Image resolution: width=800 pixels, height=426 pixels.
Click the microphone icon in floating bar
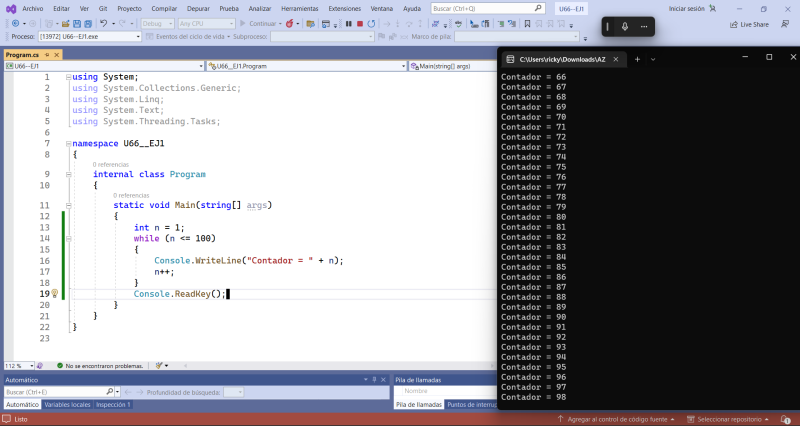[625, 26]
